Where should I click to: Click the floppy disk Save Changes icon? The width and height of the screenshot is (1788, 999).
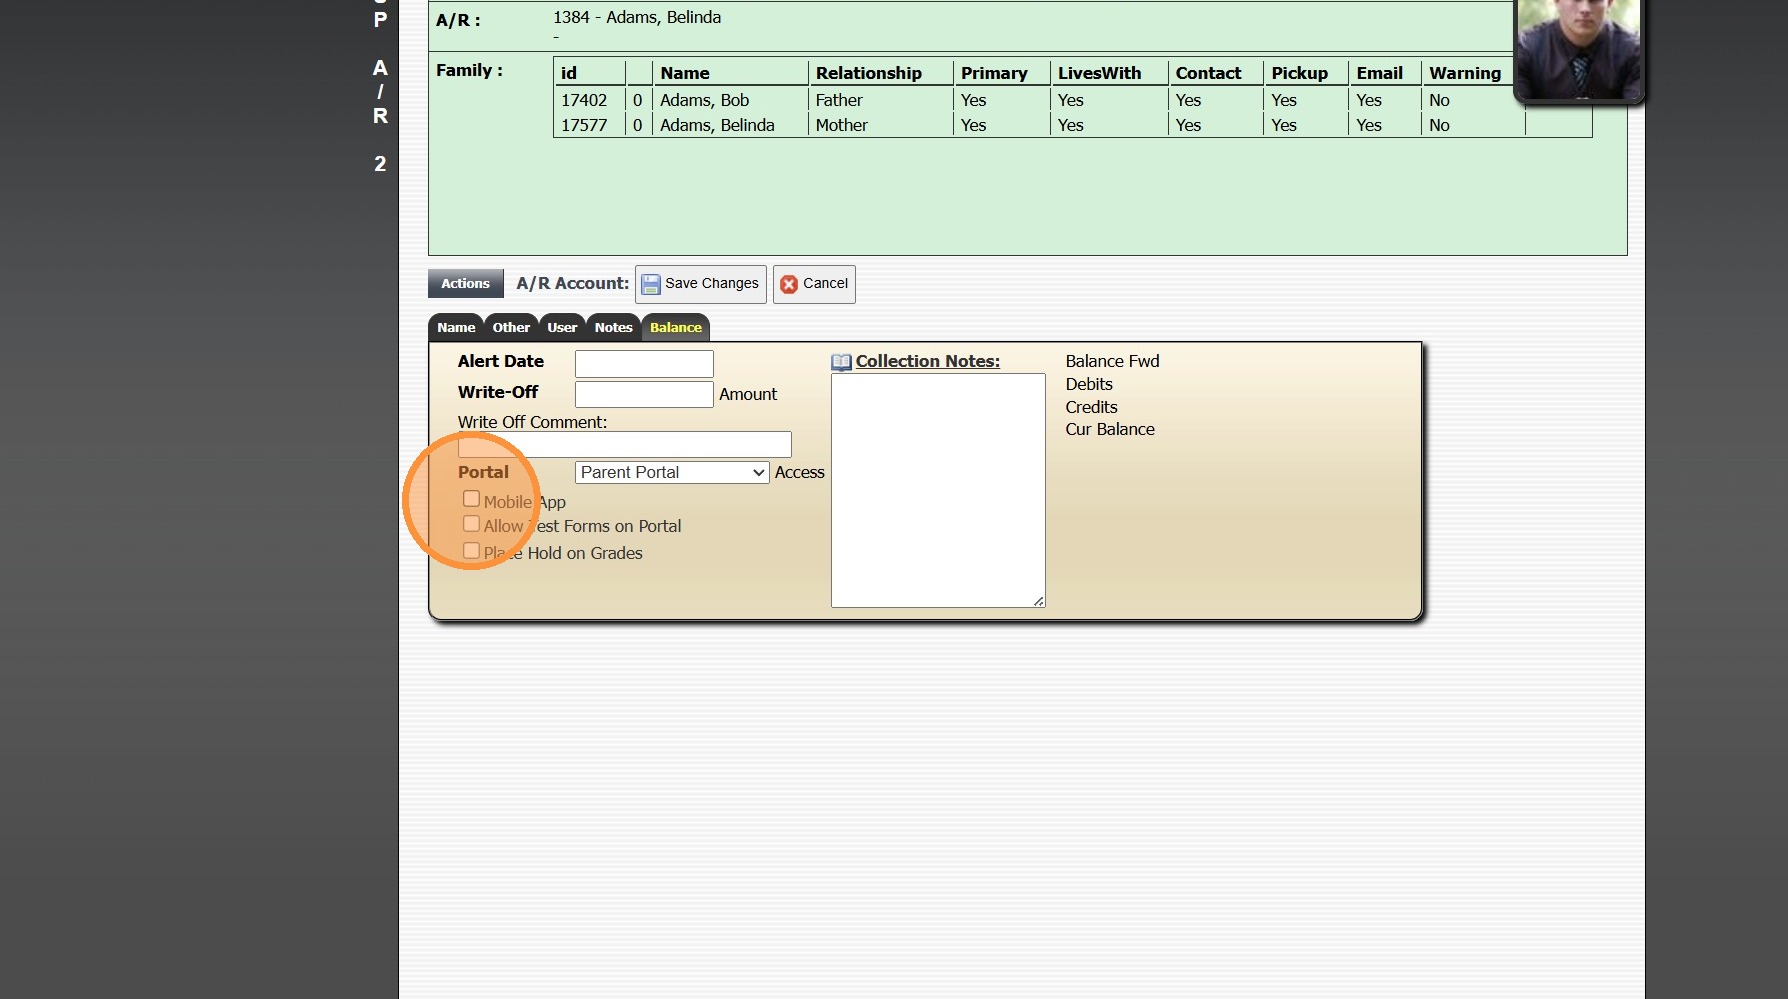click(x=651, y=284)
